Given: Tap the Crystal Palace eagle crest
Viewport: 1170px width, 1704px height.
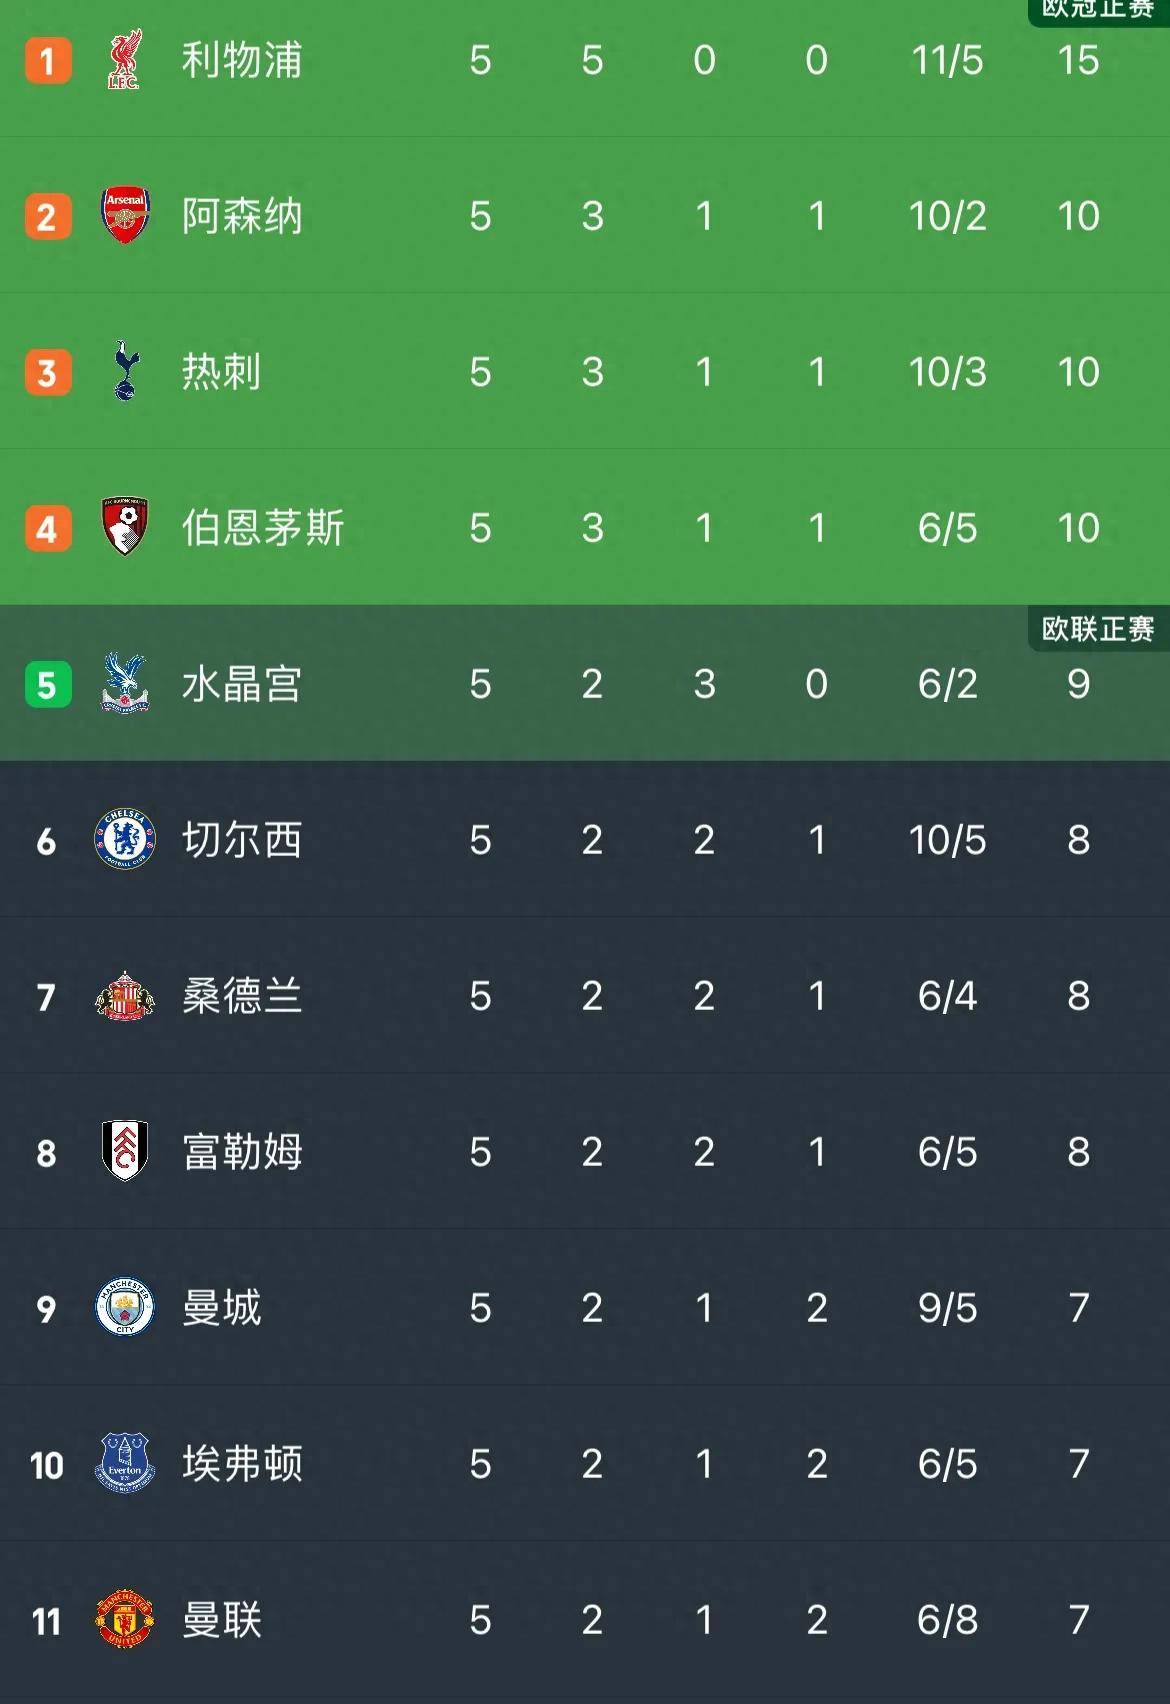Looking at the screenshot, I should tap(125, 683).
